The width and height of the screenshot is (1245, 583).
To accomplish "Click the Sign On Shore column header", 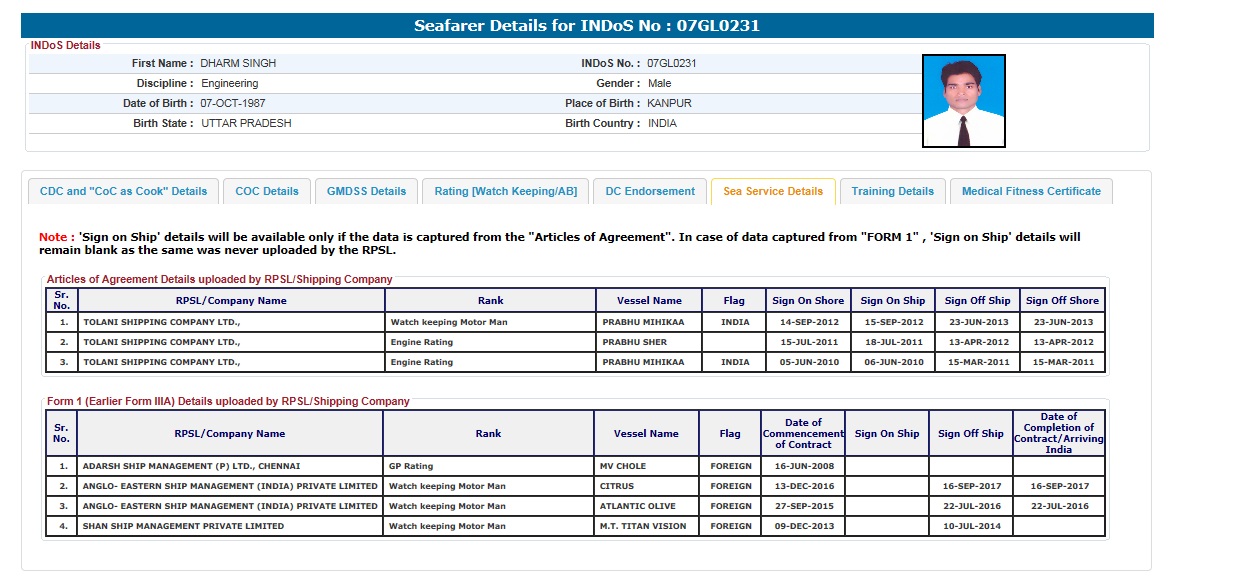I will tap(808, 300).
